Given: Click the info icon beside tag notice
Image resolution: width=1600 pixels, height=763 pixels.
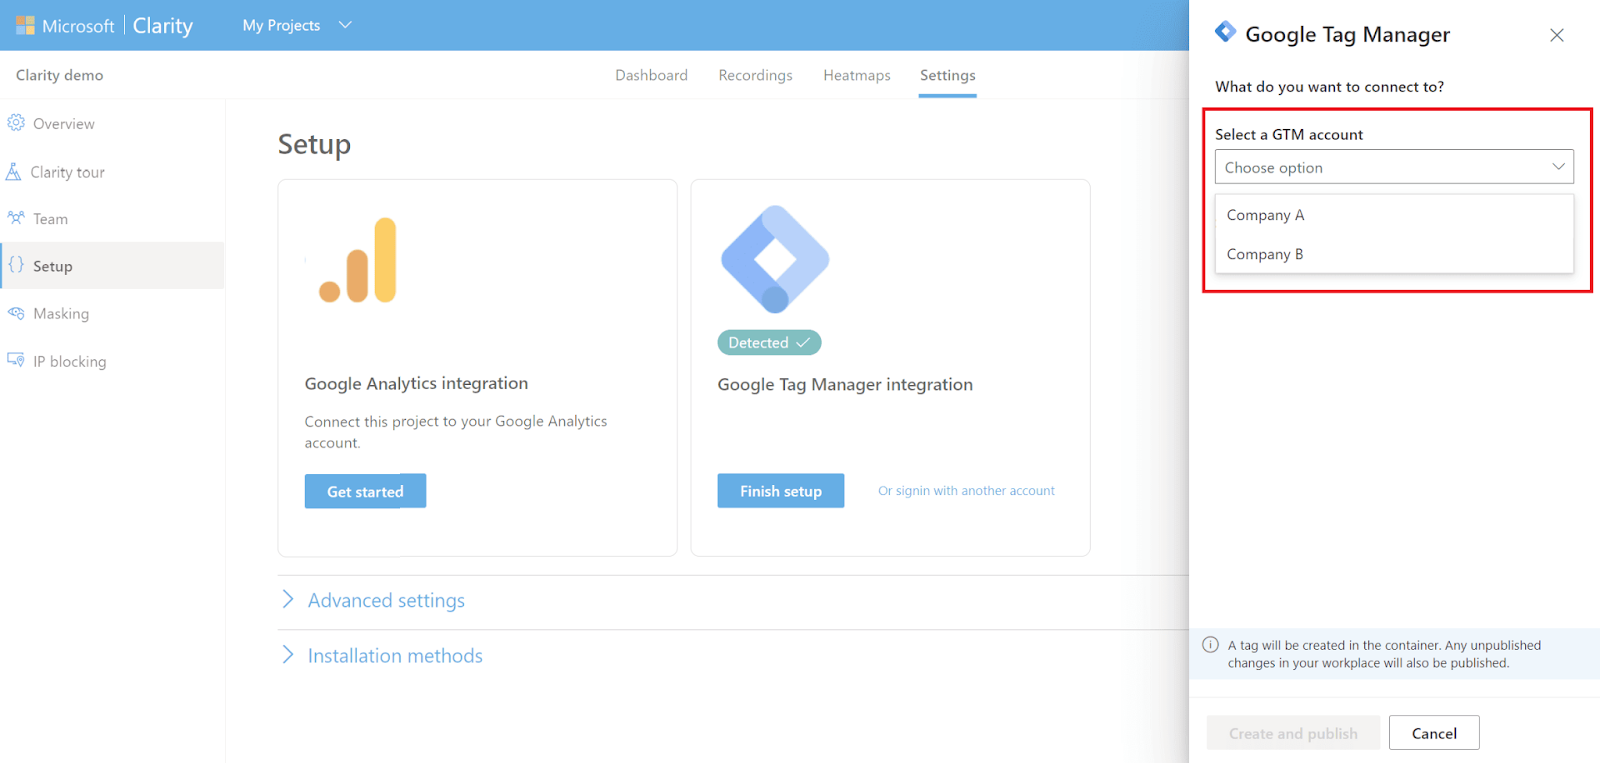Looking at the screenshot, I should tap(1210, 645).
